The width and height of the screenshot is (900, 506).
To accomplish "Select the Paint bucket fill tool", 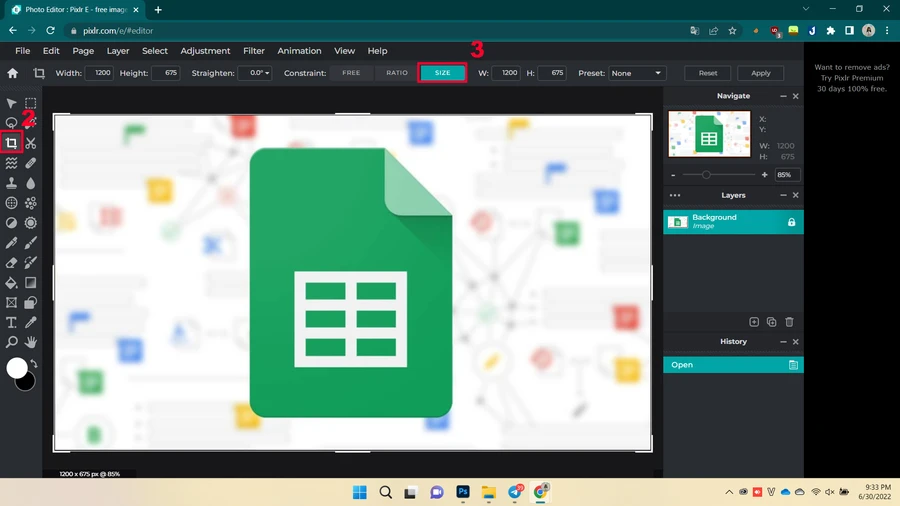I will (11, 282).
